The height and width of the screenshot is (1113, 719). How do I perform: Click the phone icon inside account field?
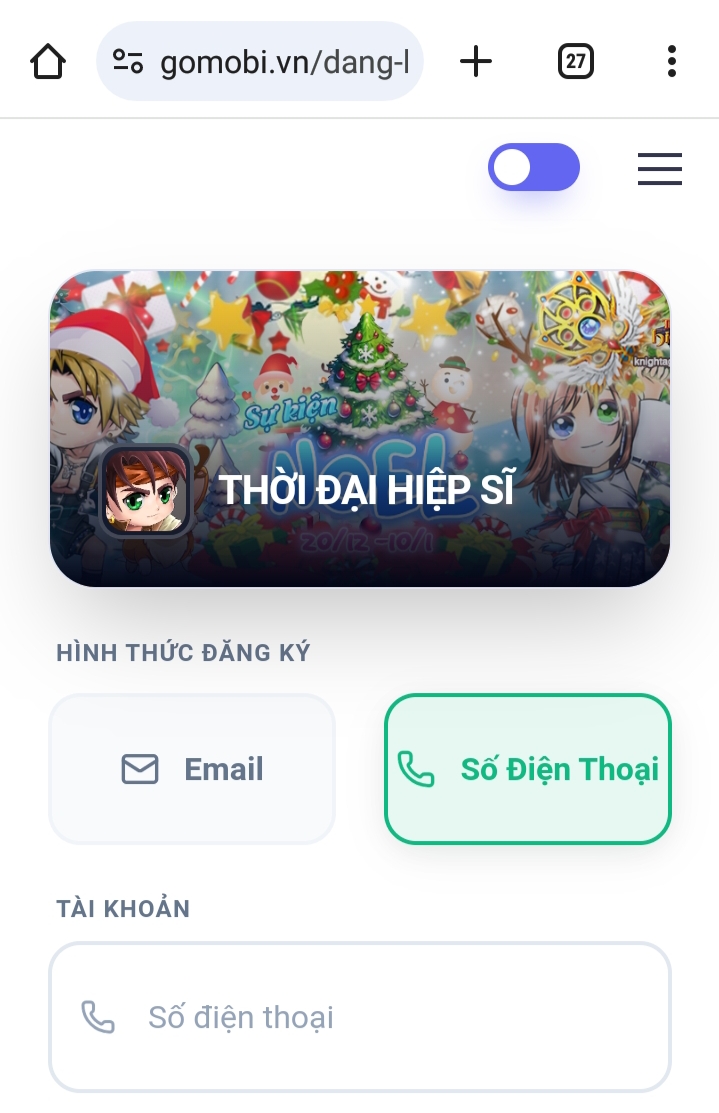98,1016
